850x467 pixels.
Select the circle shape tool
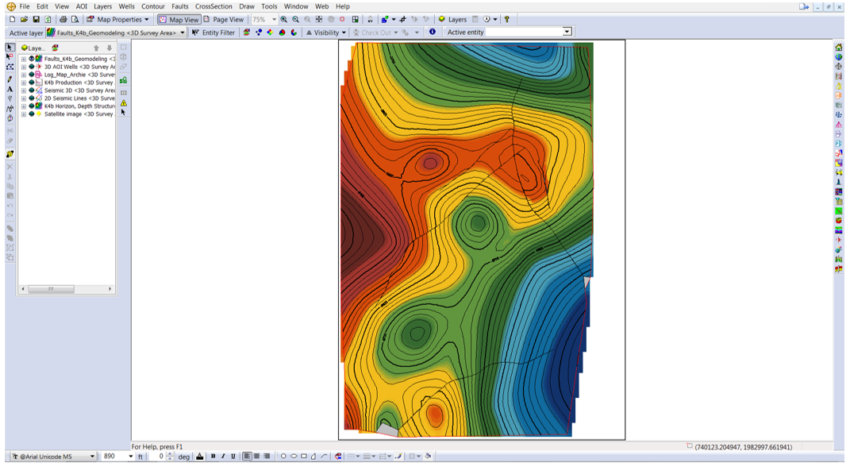[x=283, y=457]
